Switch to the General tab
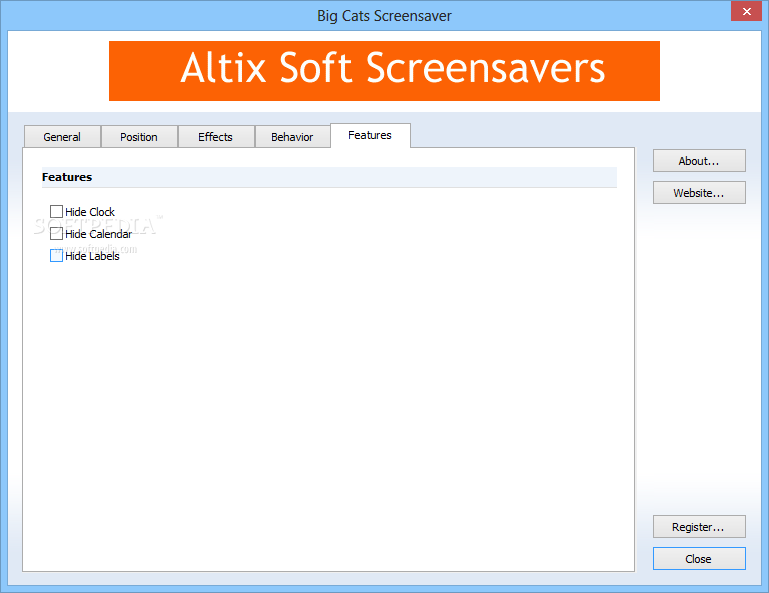This screenshot has width=769, height=593. coord(62,137)
